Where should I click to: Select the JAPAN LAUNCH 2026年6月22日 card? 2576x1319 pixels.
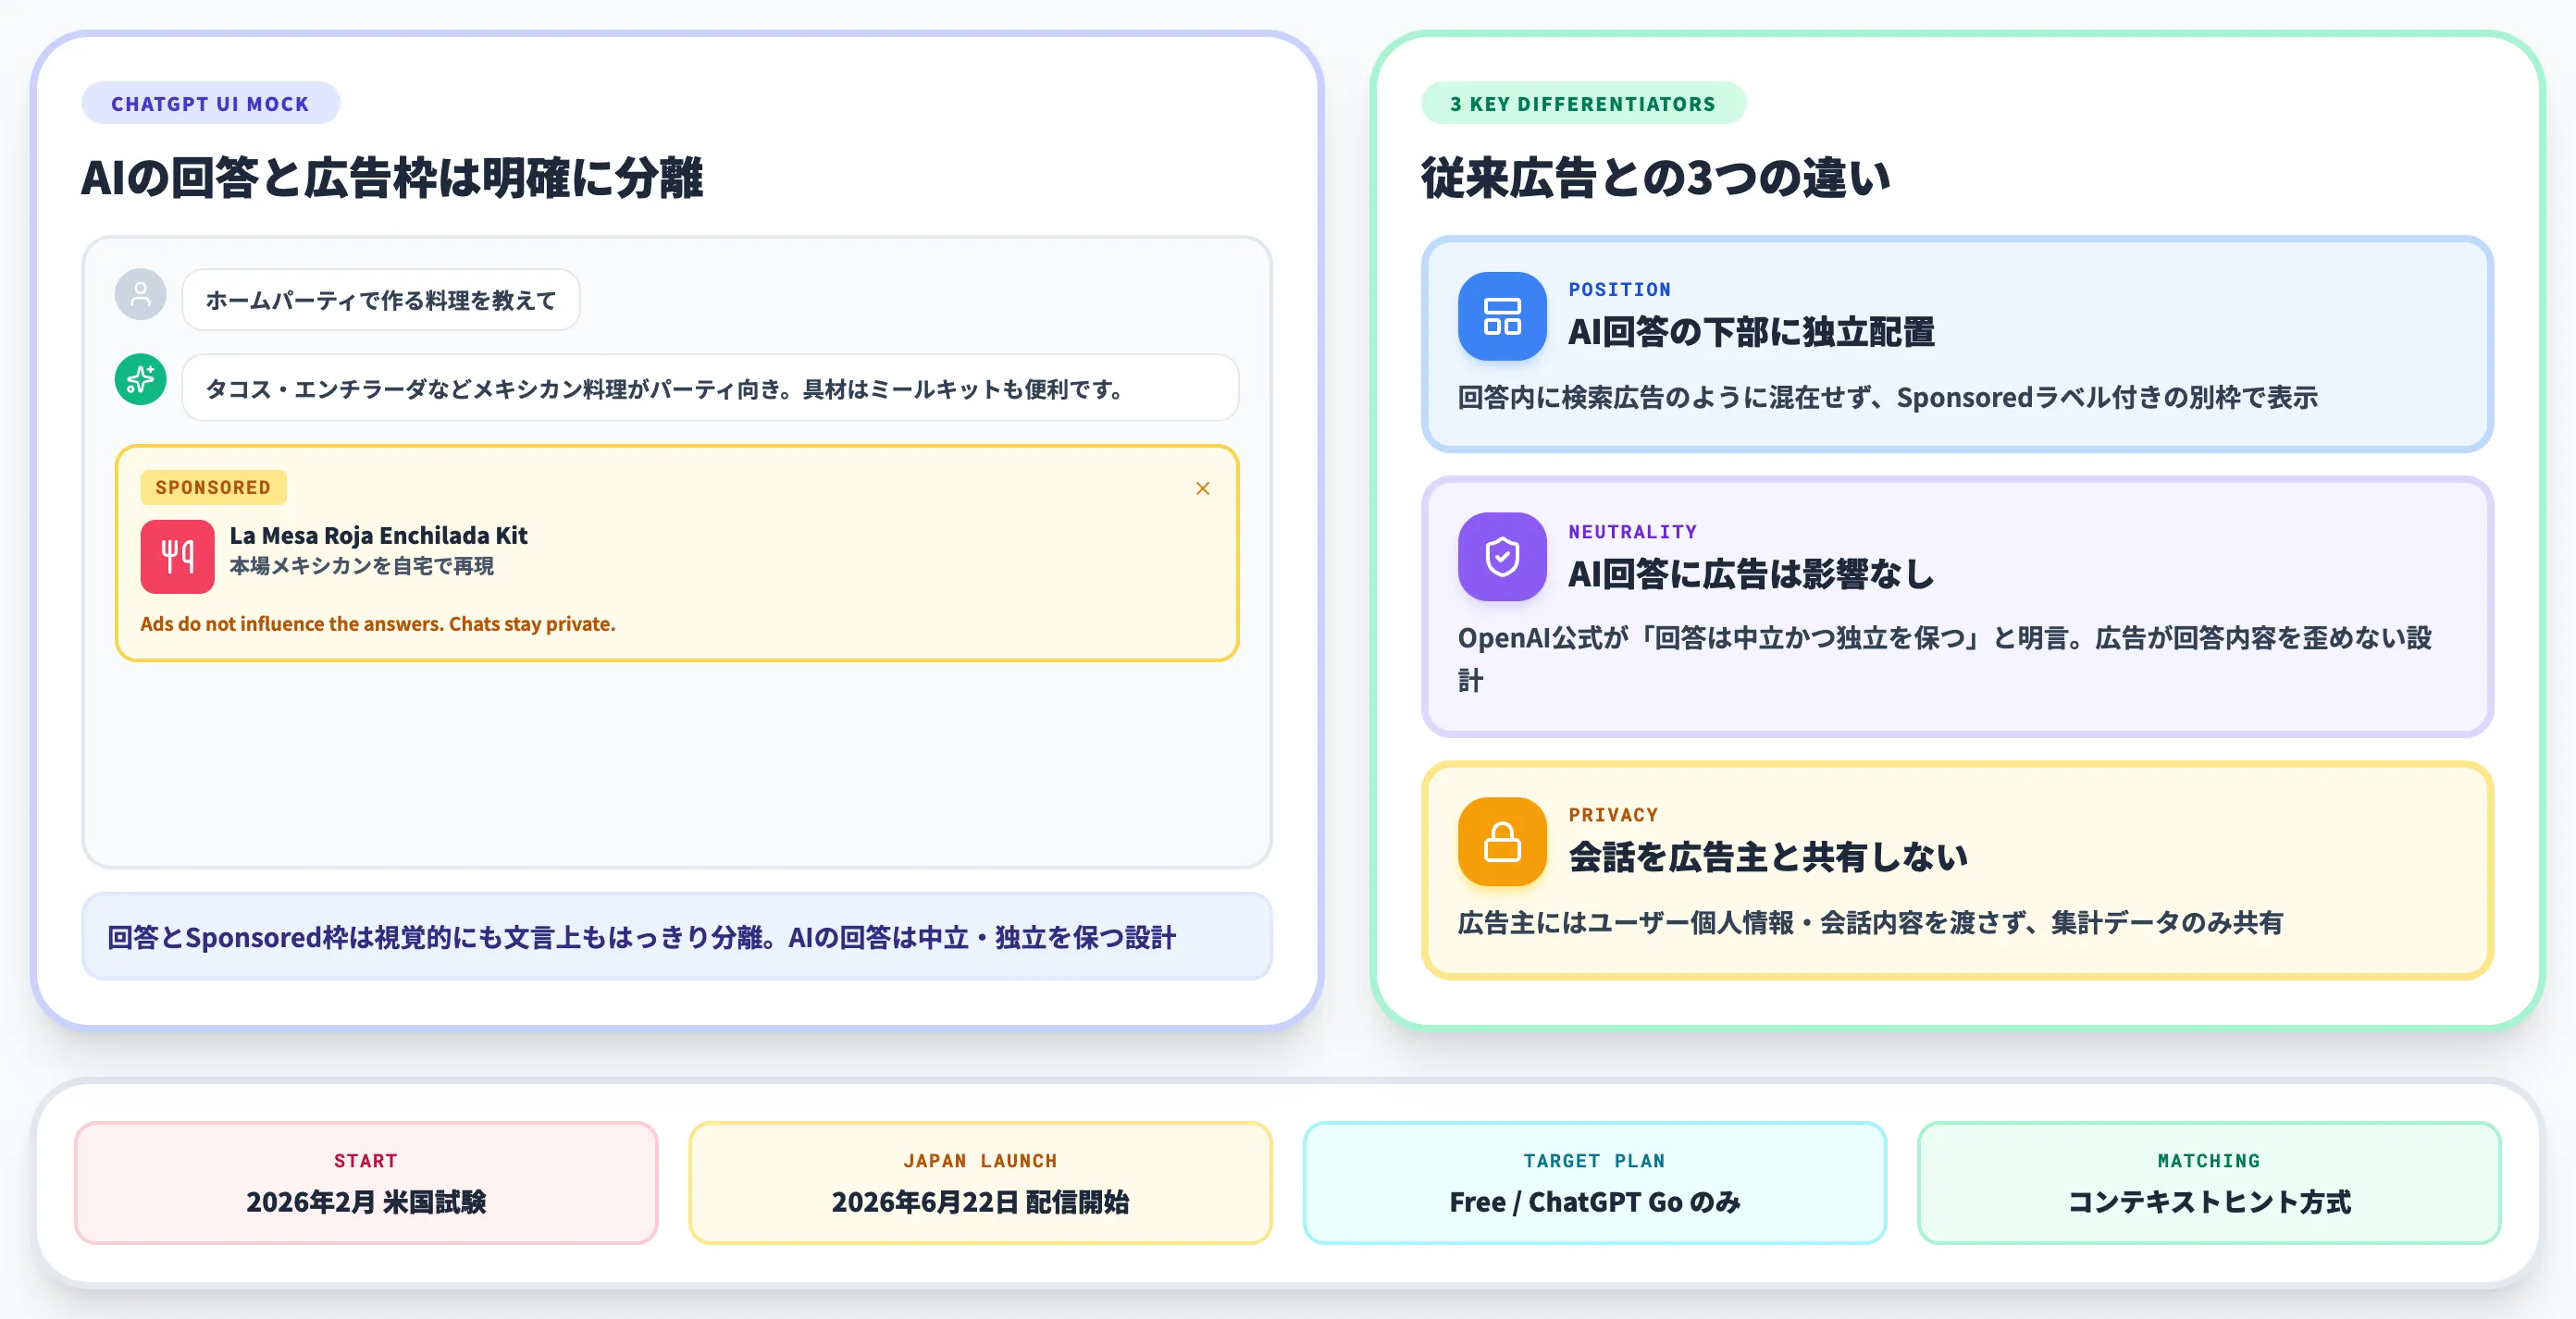[980, 1182]
